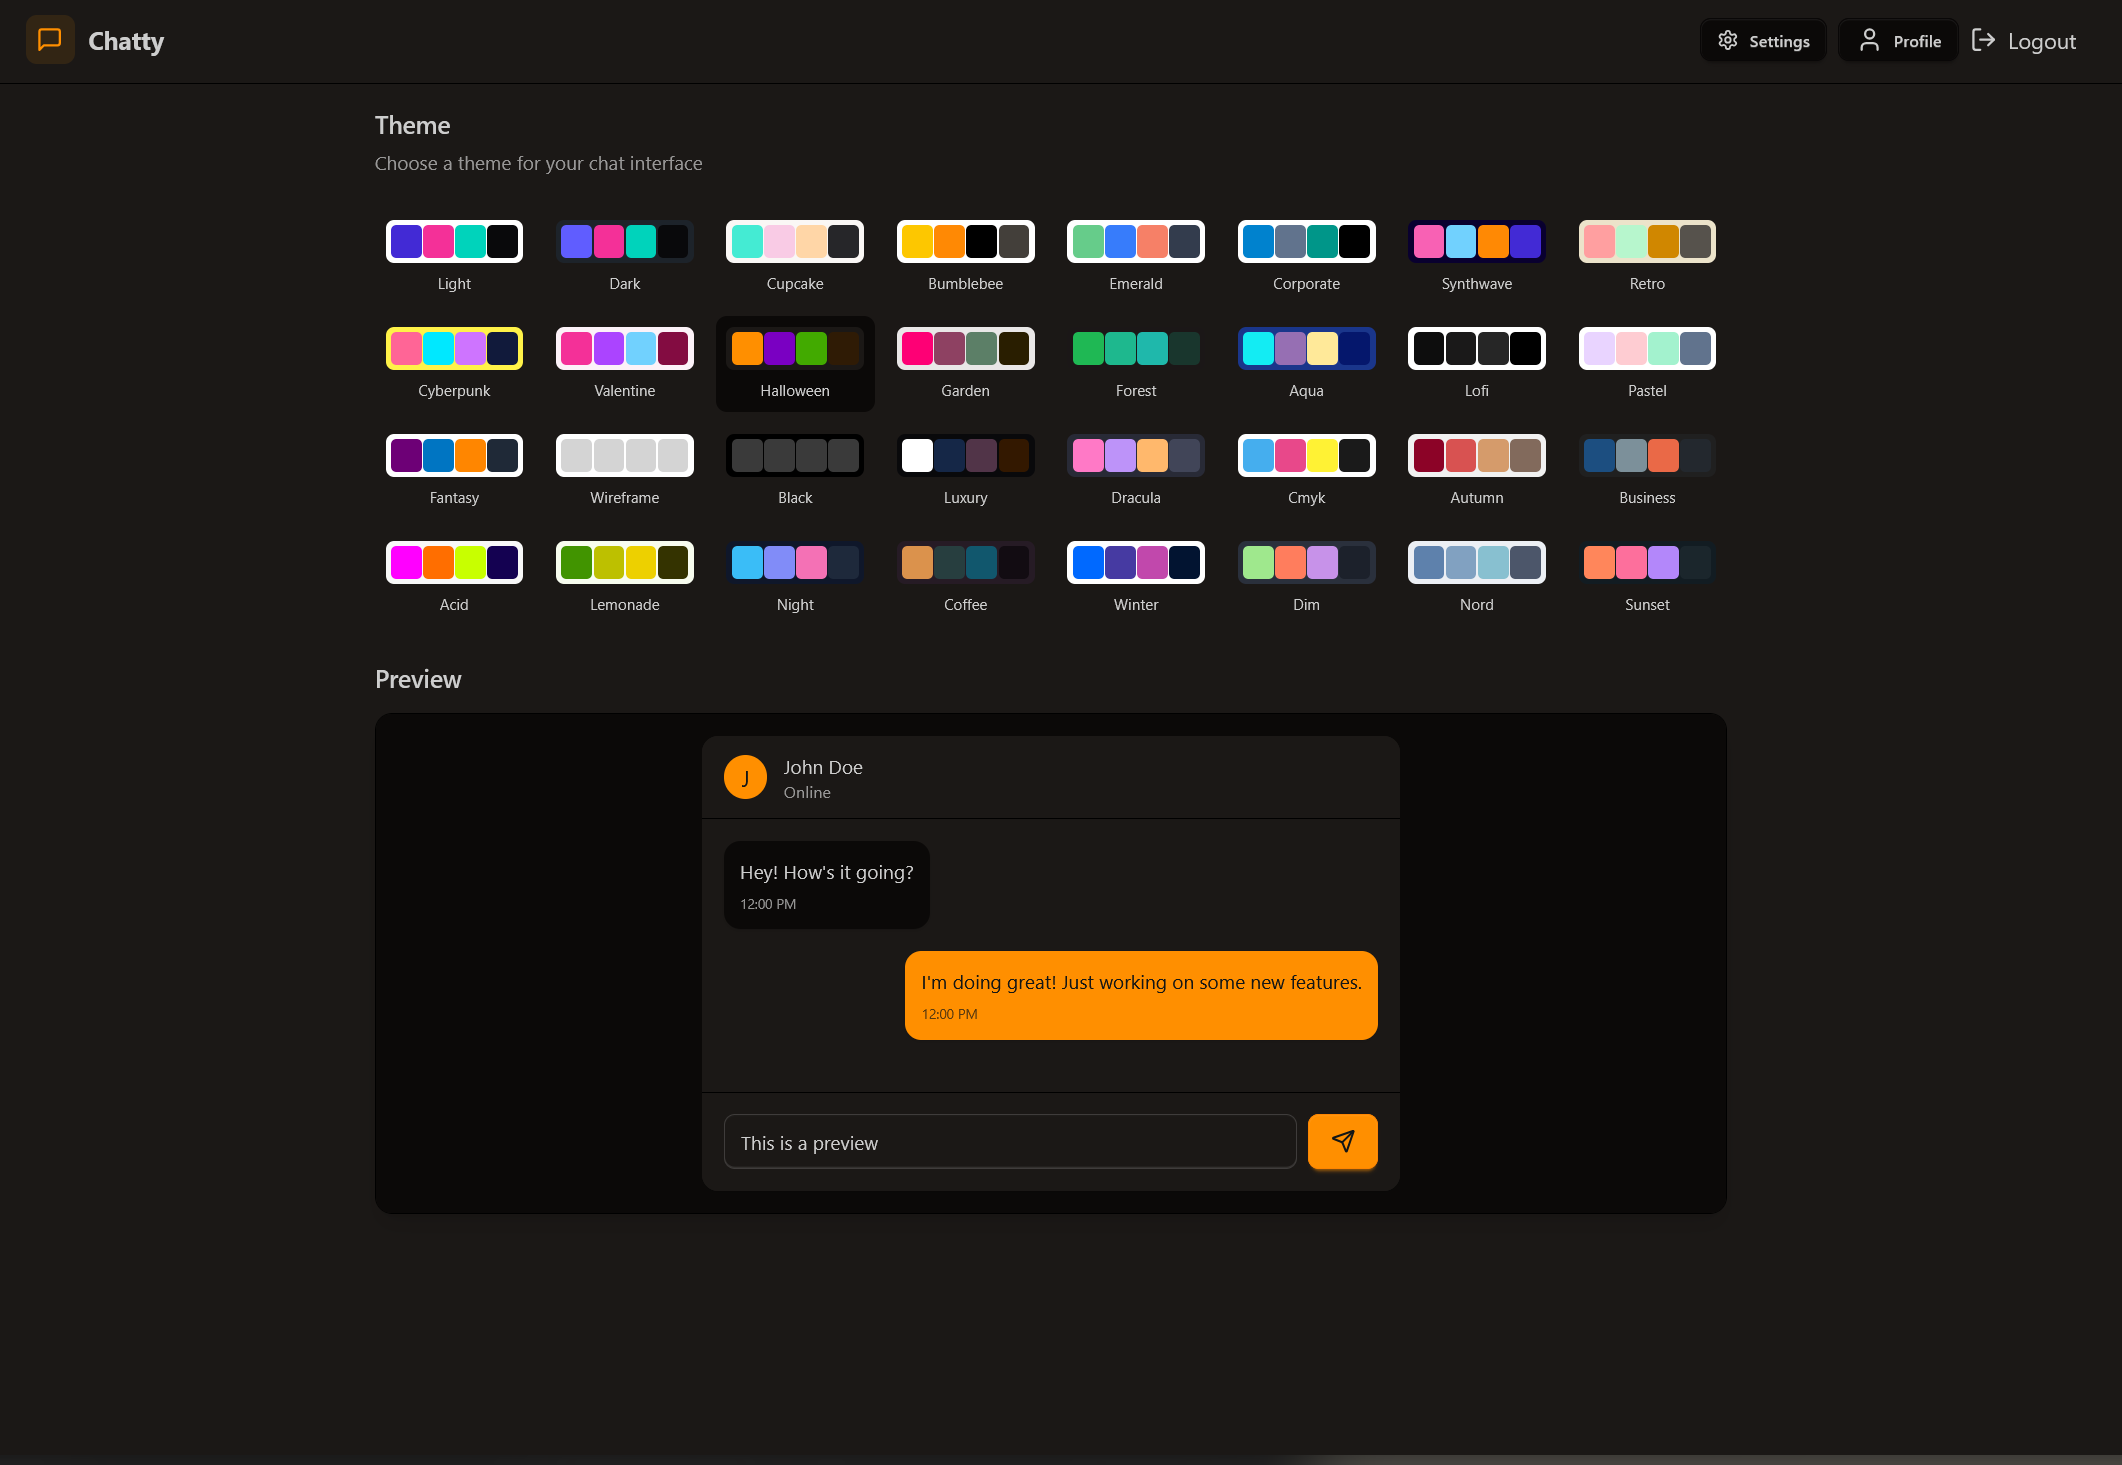Click the Logout button
Screen dimensions: 2122x1465
[x=2024, y=41]
